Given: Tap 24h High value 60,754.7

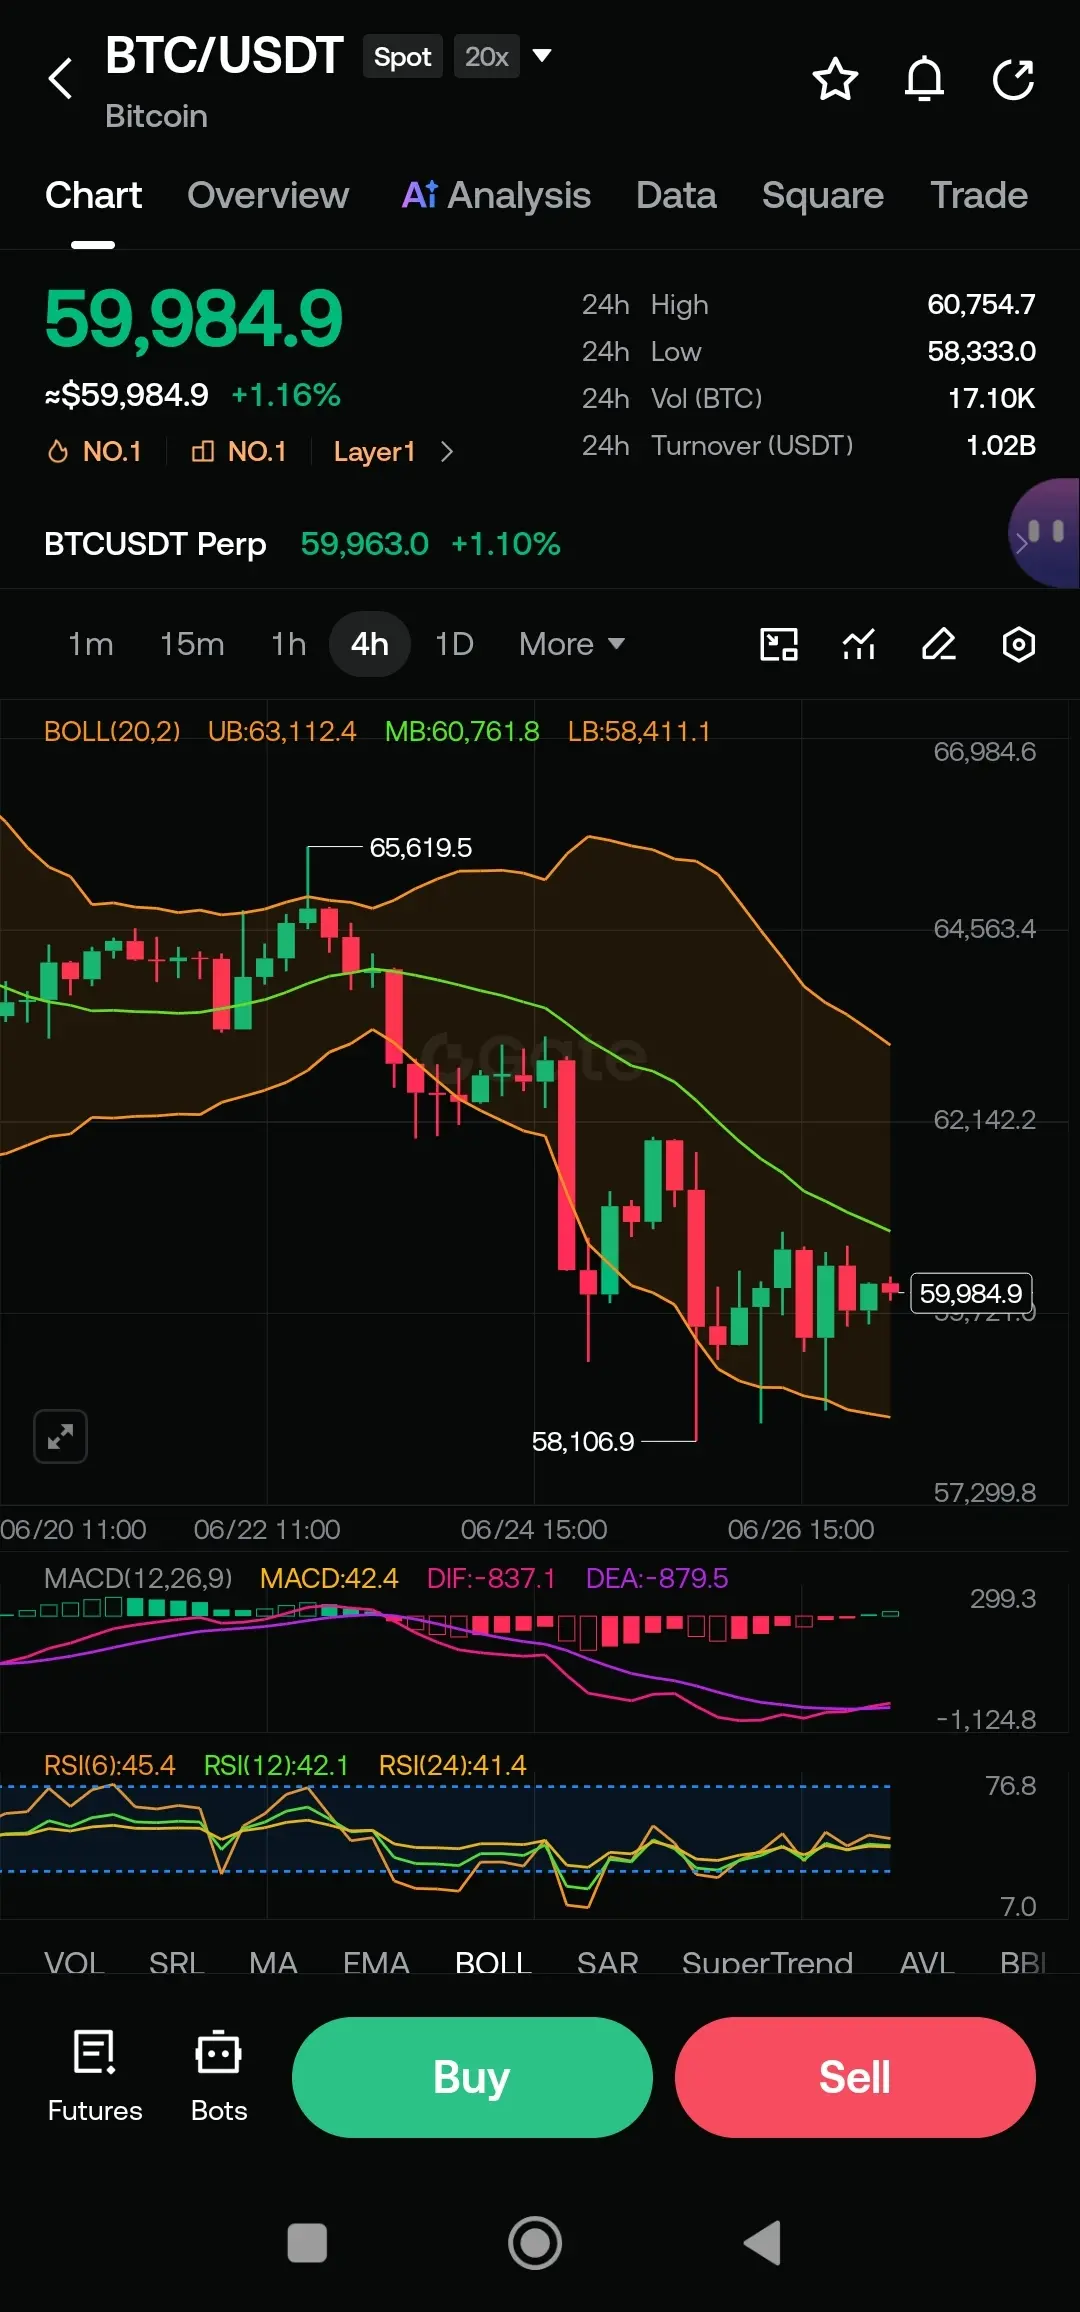Looking at the screenshot, I should 981,304.
